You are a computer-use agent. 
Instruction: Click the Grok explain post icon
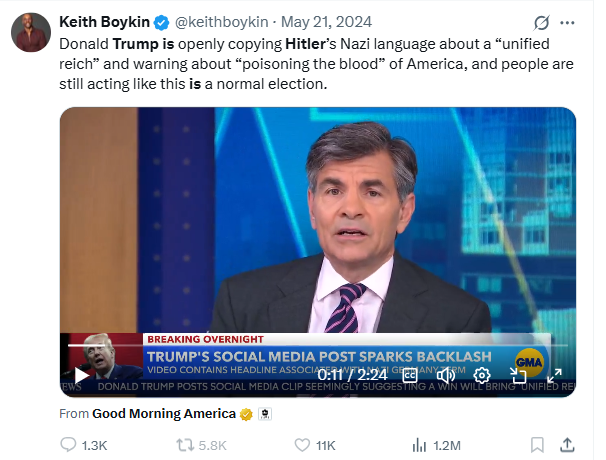click(x=542, y=22)
